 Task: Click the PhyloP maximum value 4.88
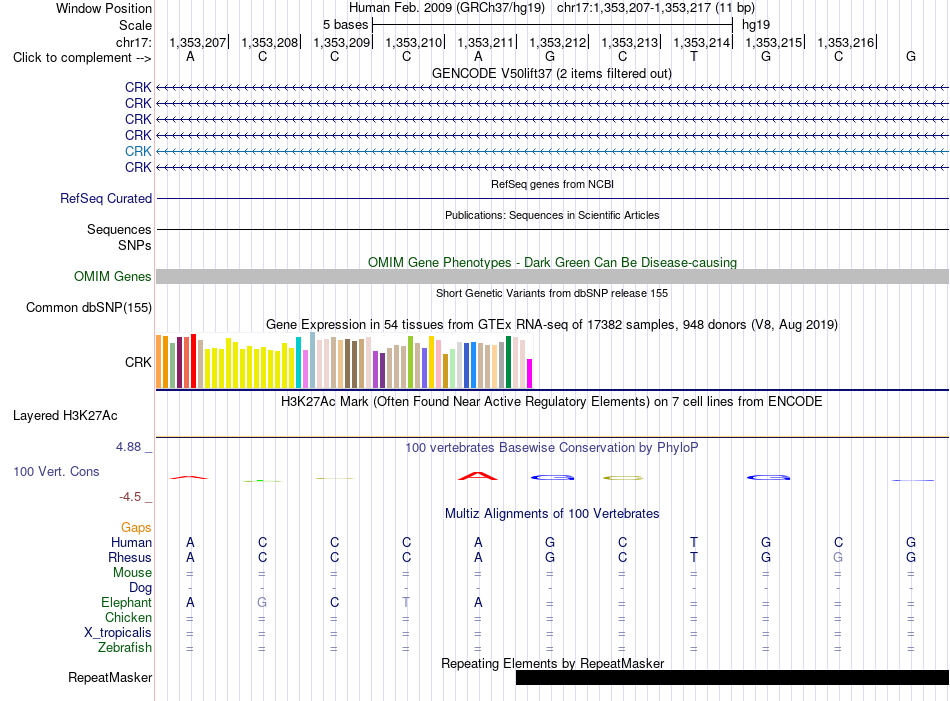[x=128, y=447]
